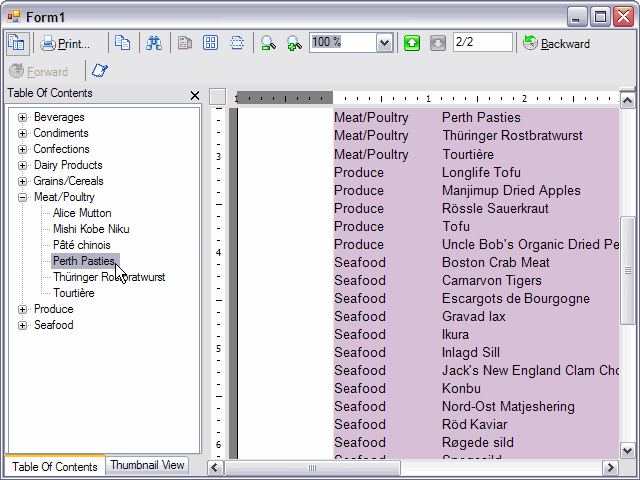640x480 pixels.
Task: Toggle the table of contents toolbar icon
Action: click(17, 43)
